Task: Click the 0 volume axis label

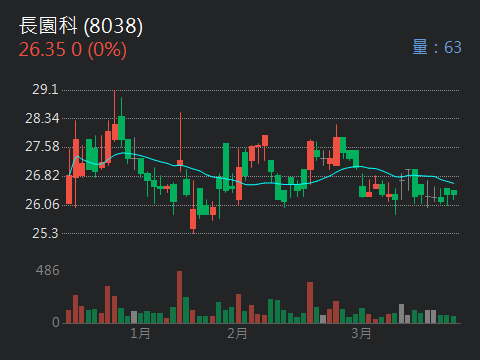Action: click(56, 322)
